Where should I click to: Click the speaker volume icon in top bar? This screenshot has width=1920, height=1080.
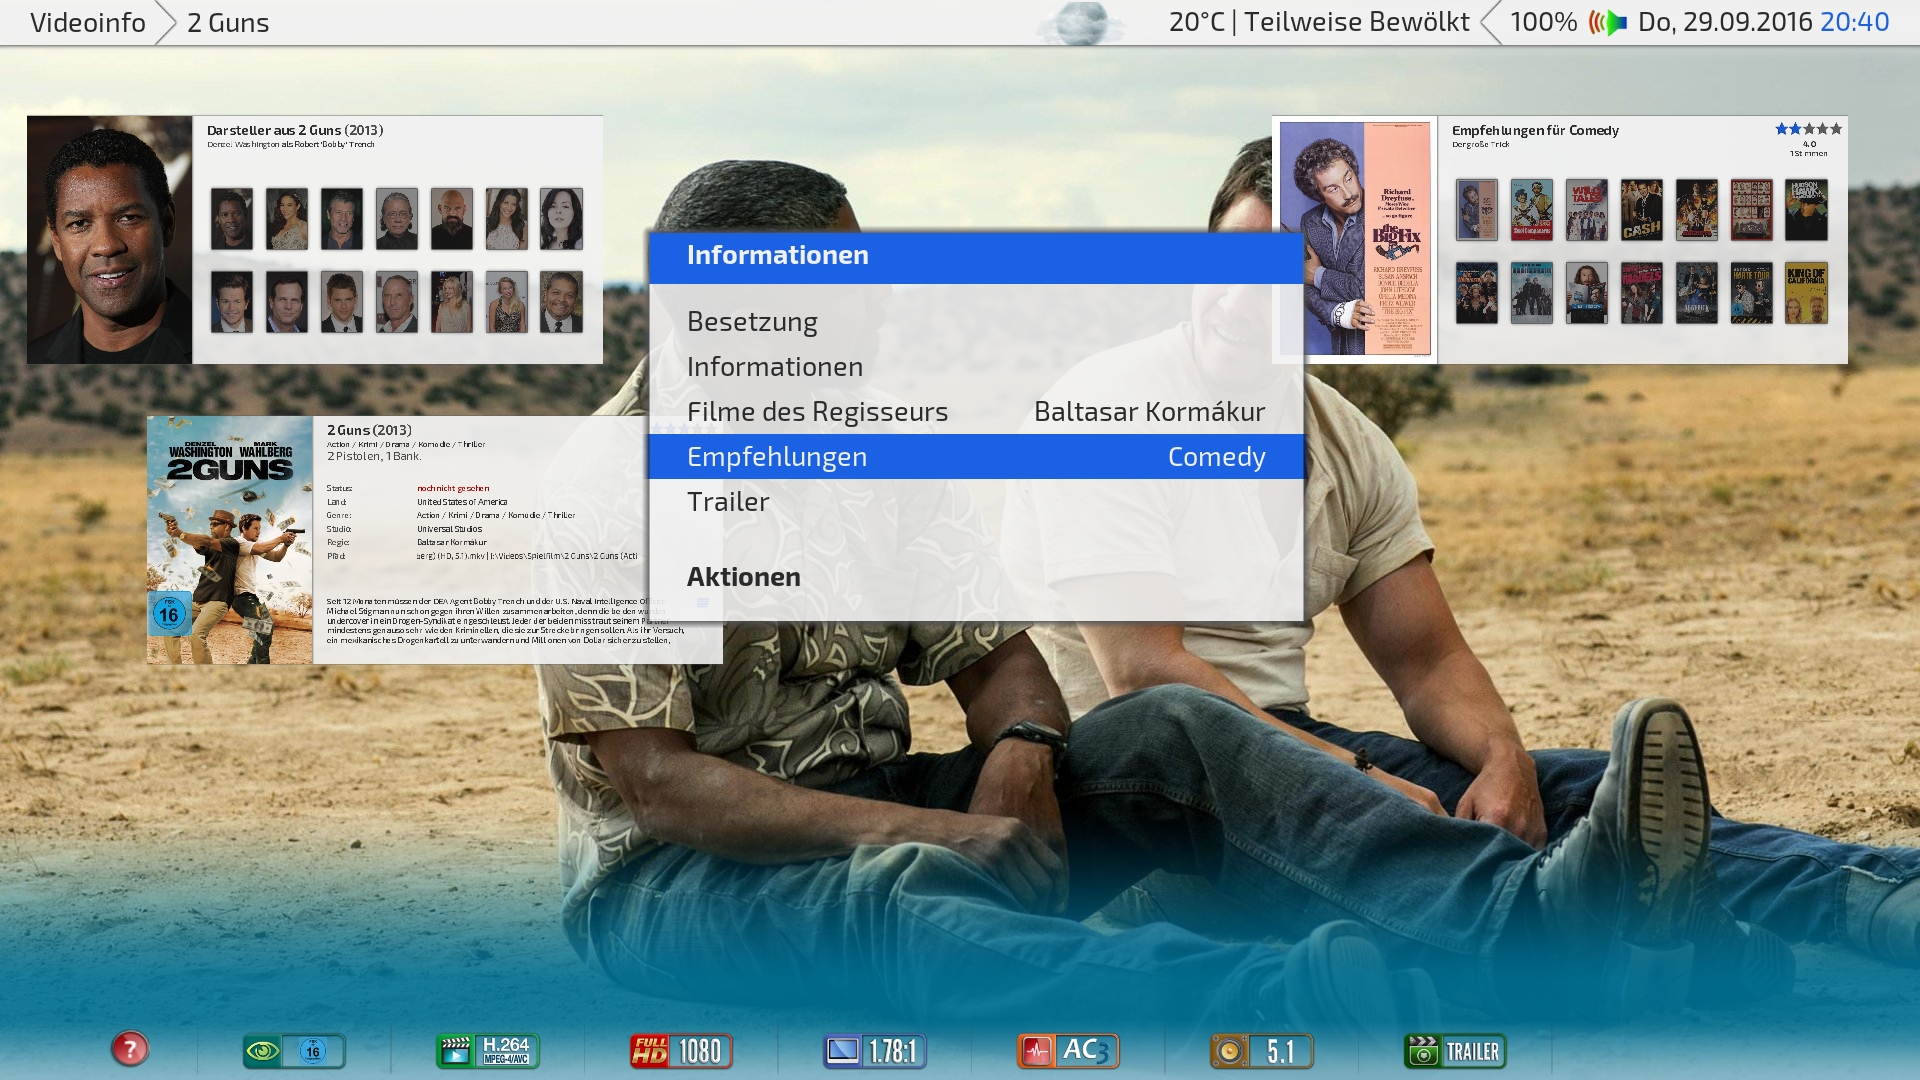point(1608,22)
